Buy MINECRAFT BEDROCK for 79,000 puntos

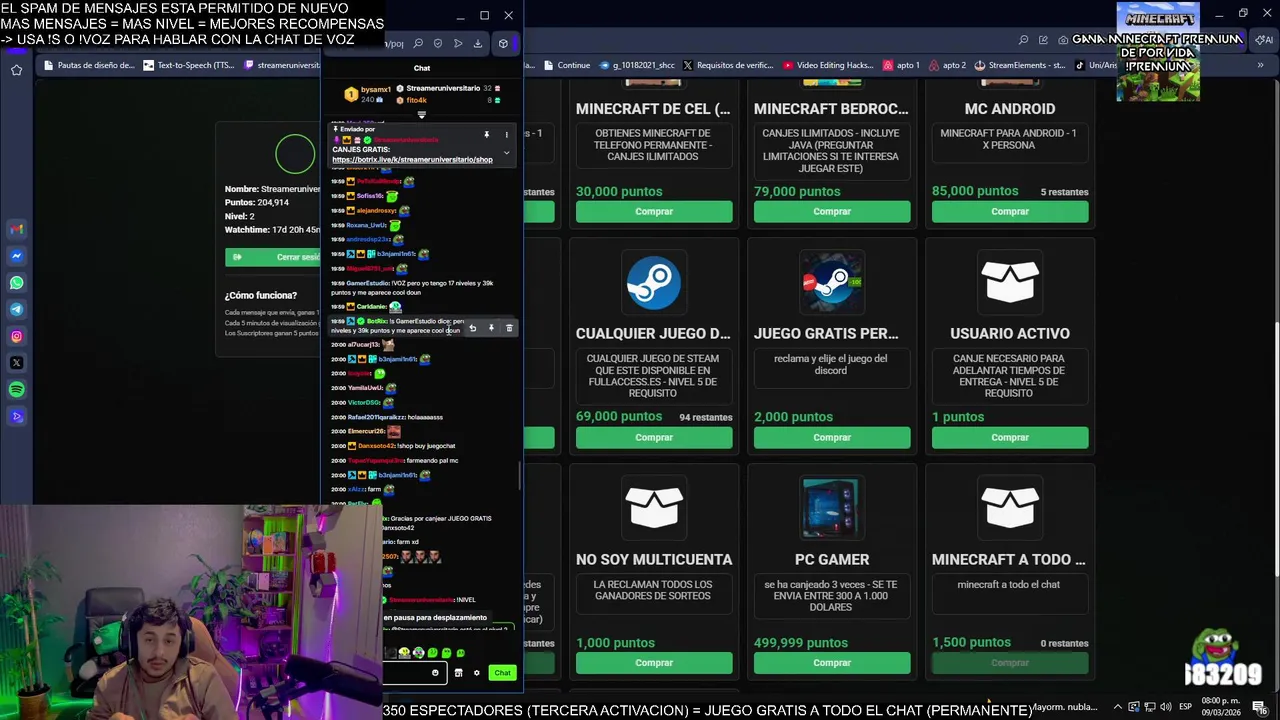tap(832, 212)
